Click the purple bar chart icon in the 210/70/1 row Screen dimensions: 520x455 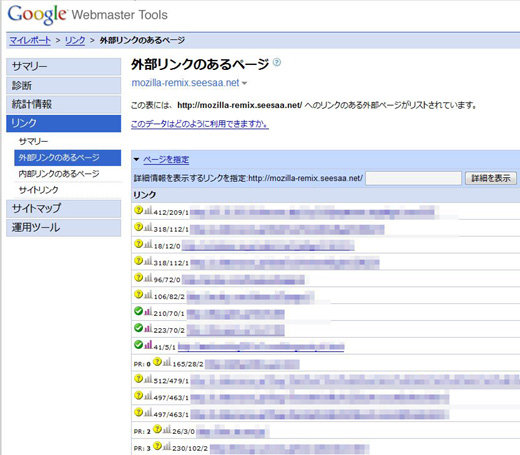[x=148, y=311]
